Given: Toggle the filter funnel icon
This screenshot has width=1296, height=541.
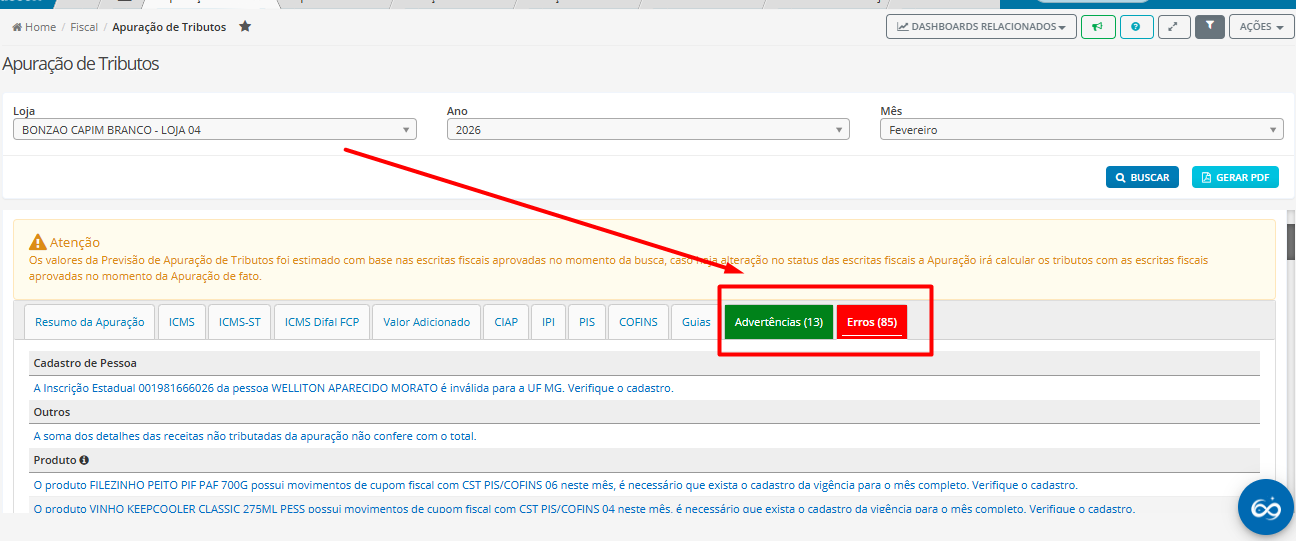Looking at the screenshot, I should (x=1210, y=27).
